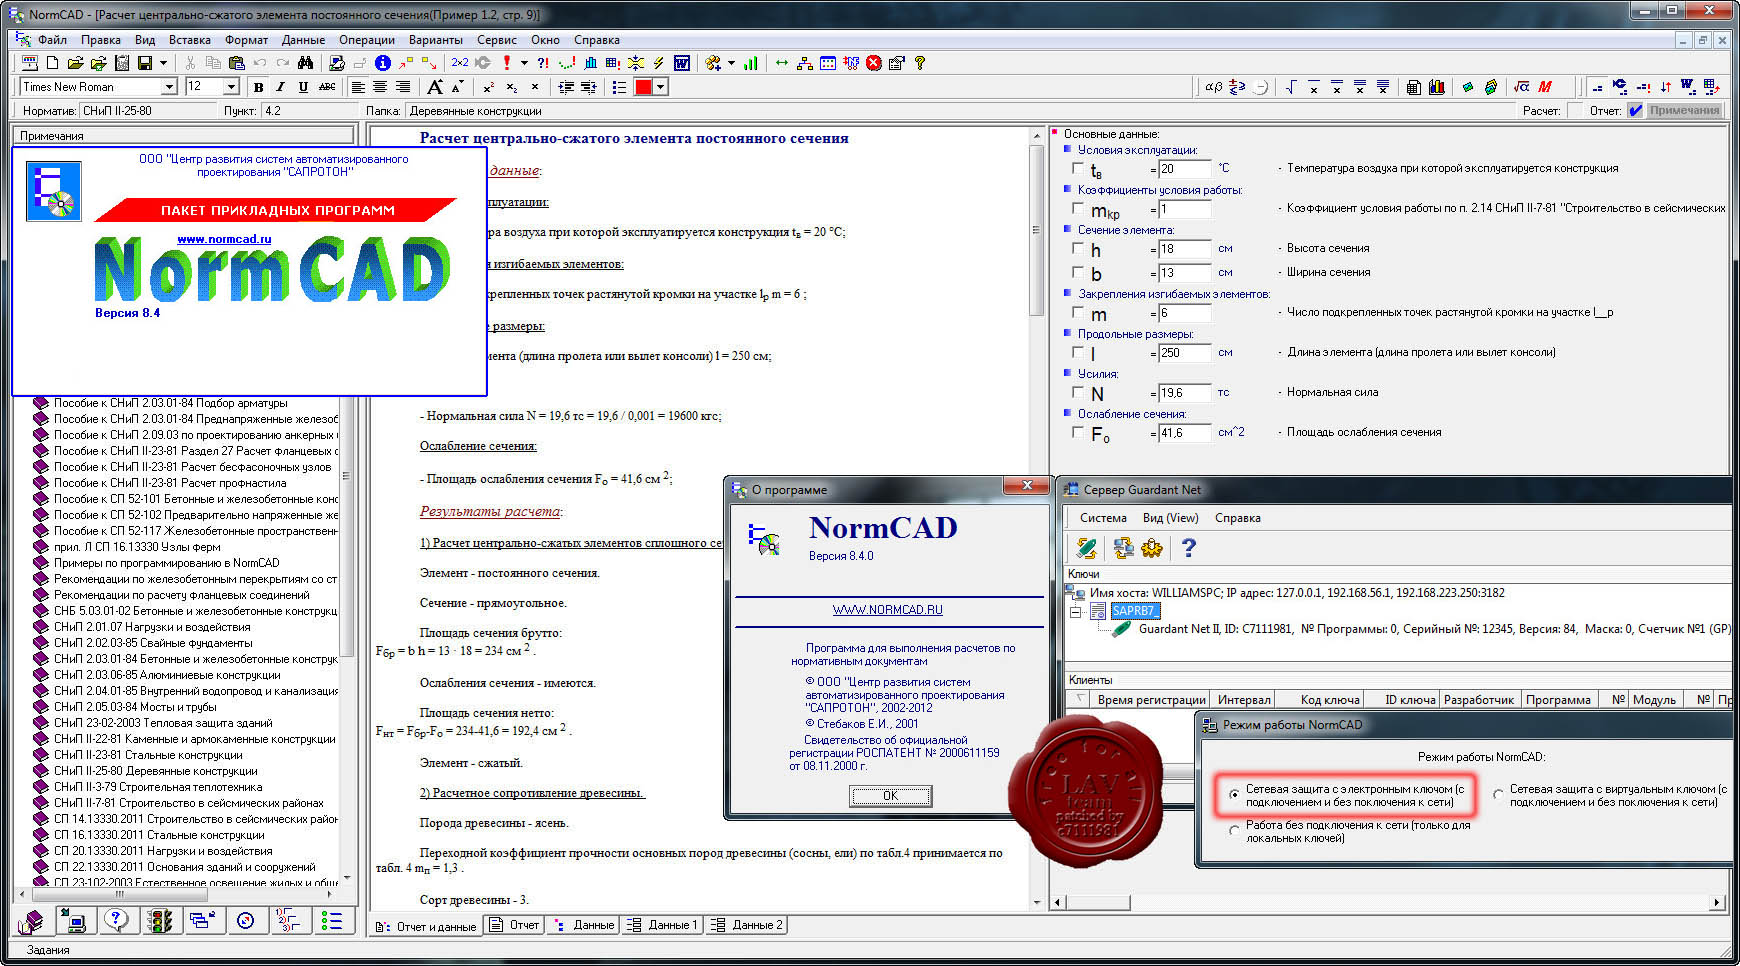Screen dimensions: 1740x966
Task: Open Система menu in Guardant Net
Action: [1103, 518]
